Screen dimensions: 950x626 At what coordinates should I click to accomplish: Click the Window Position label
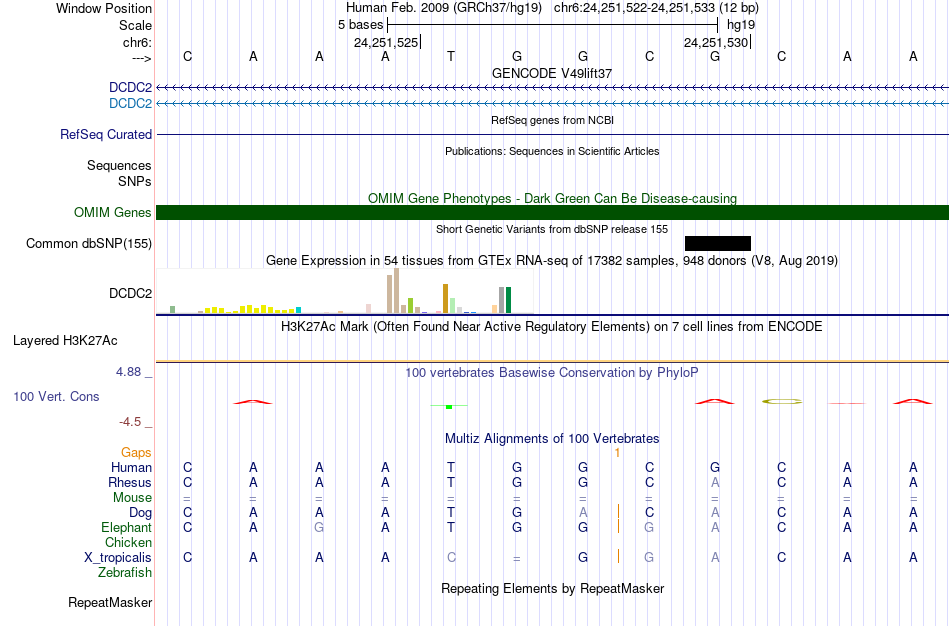104,8
